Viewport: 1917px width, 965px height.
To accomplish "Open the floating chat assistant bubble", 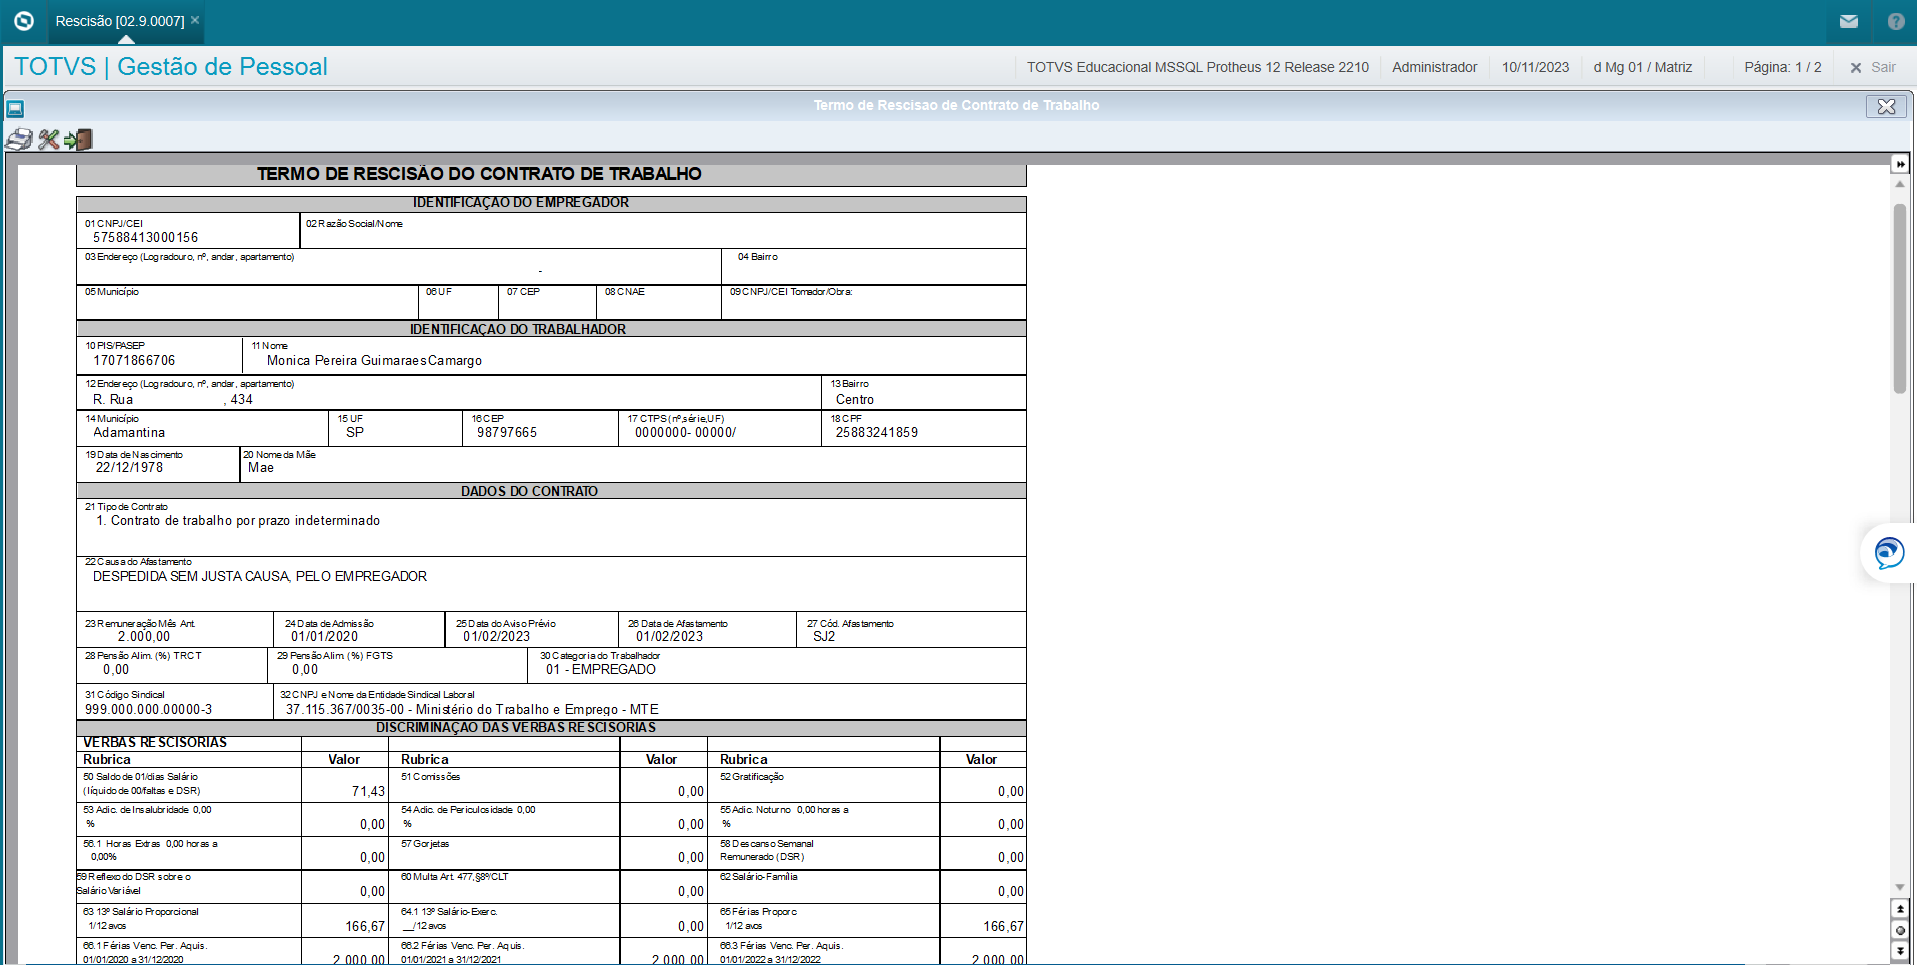I will [x=1889, y=552].
